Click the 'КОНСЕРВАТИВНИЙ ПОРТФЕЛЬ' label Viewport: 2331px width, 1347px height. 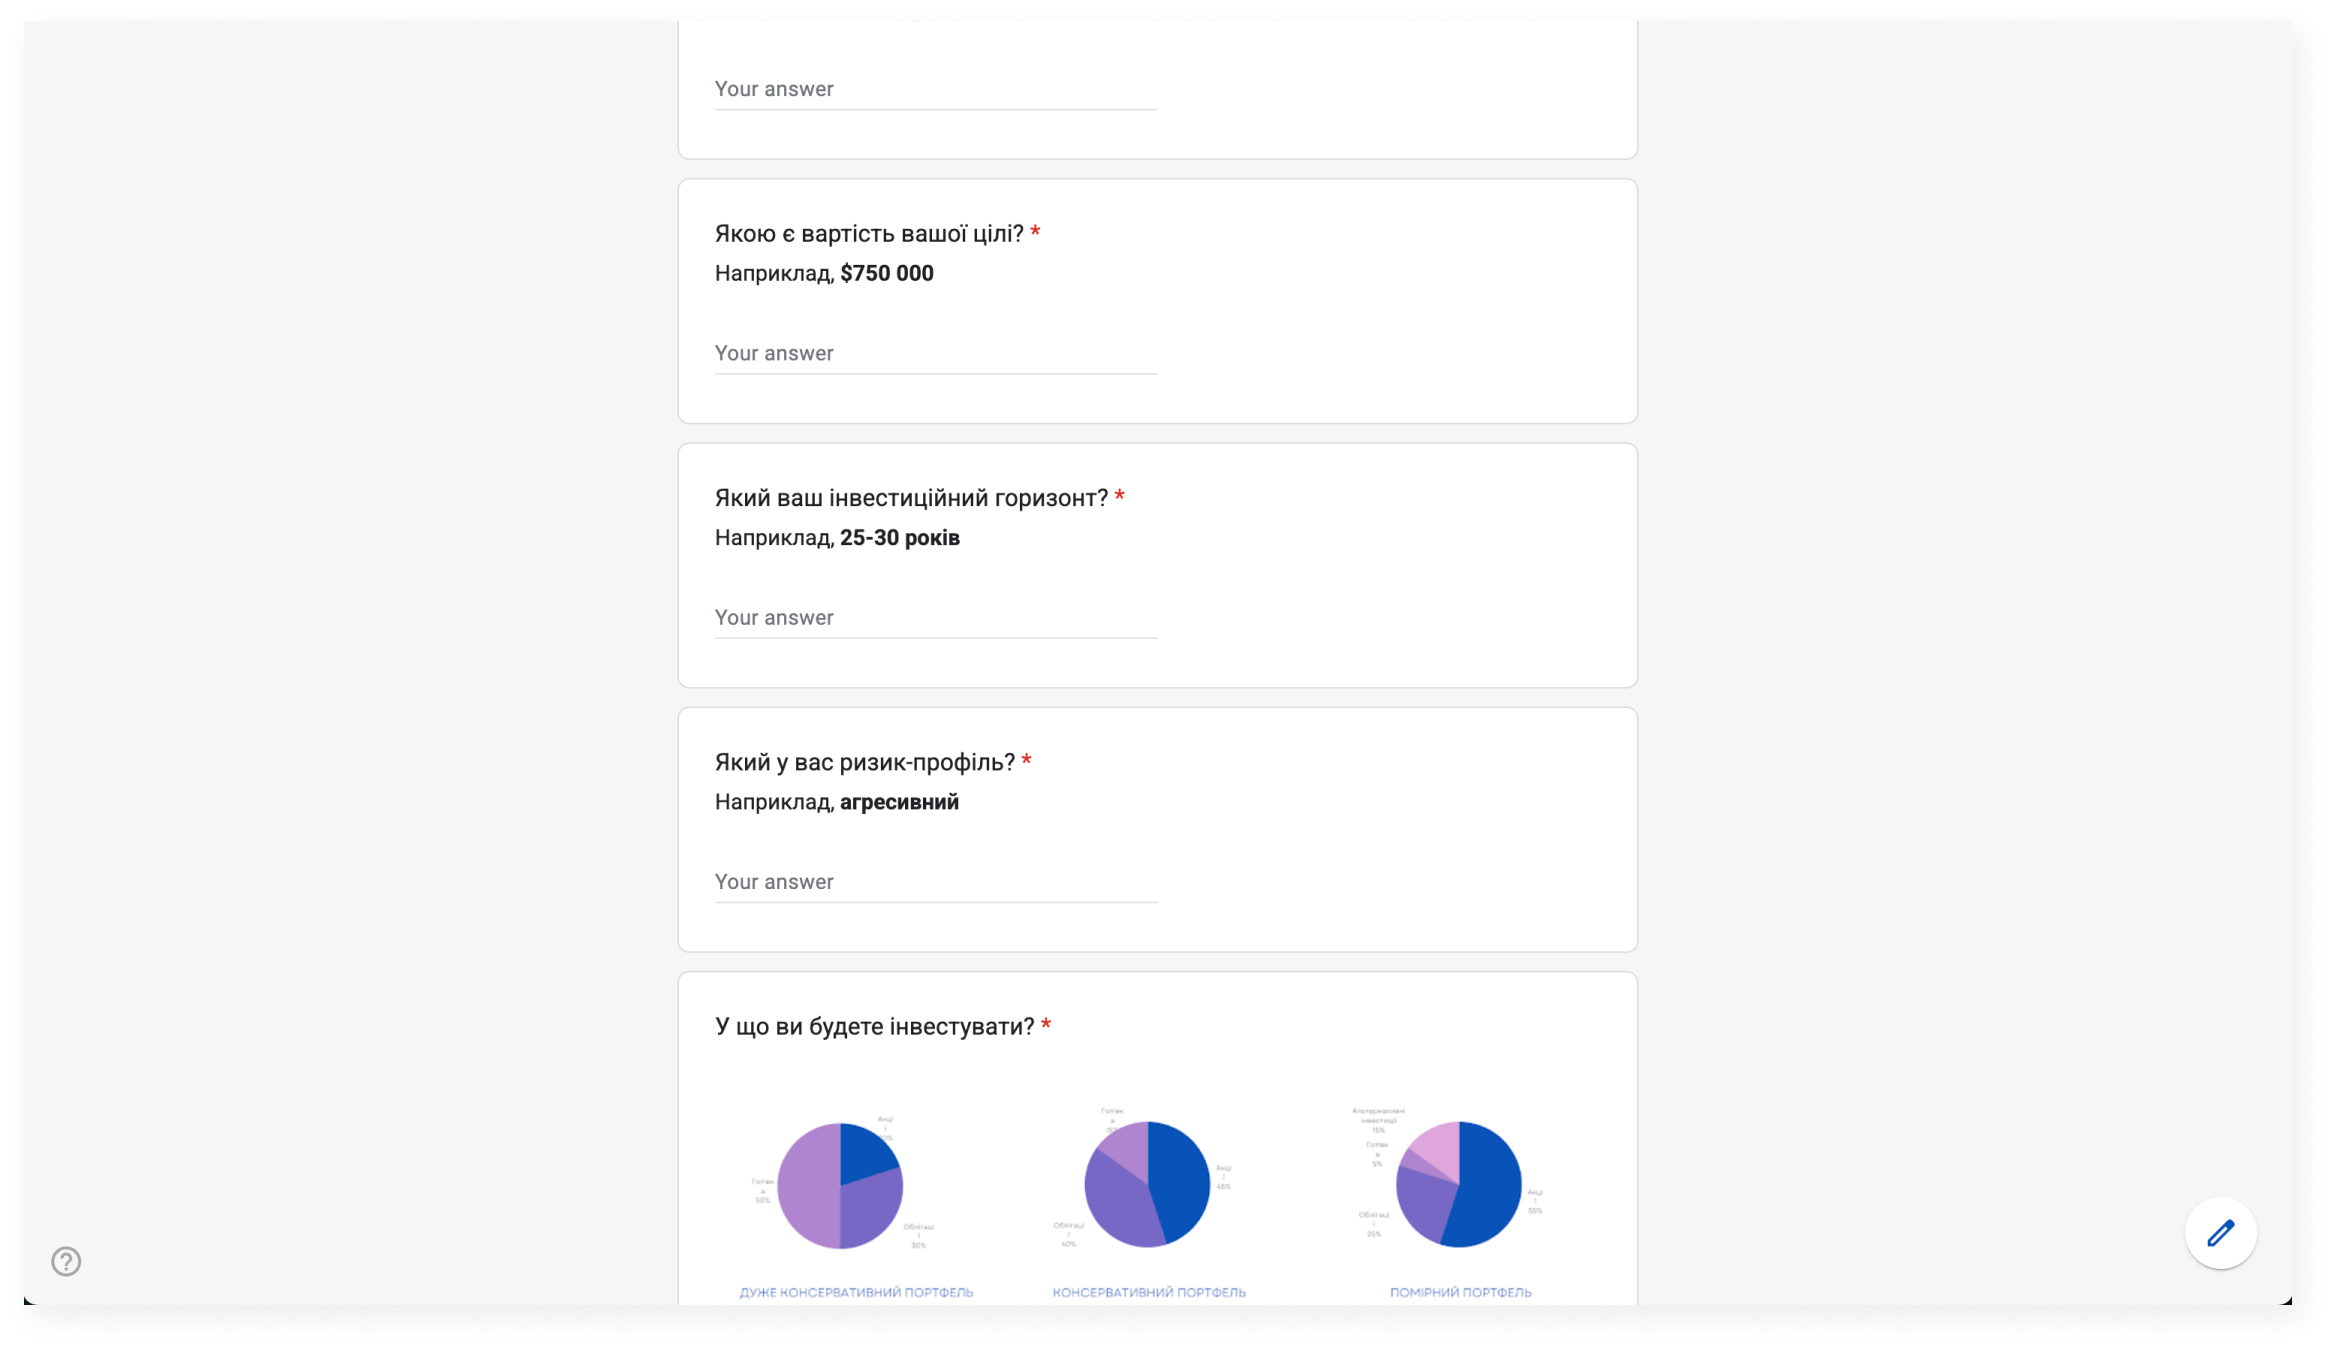click(x=1149, y=1292)
